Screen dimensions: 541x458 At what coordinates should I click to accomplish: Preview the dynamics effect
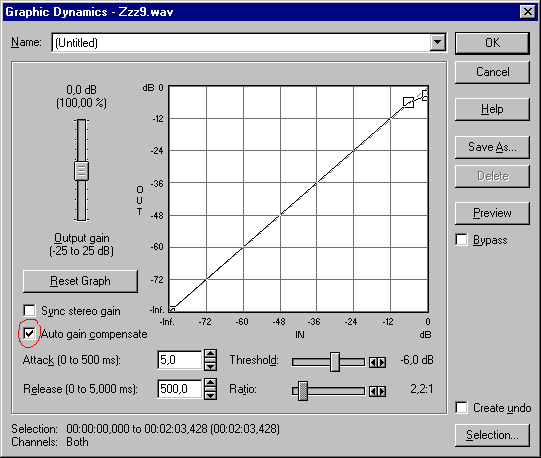tap(492, 213)
